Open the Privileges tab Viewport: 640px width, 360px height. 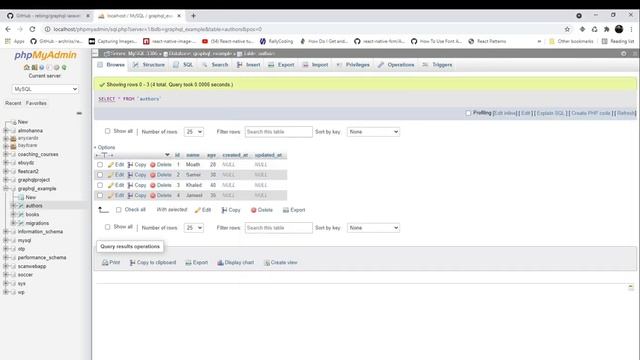(x=353, y=65)
